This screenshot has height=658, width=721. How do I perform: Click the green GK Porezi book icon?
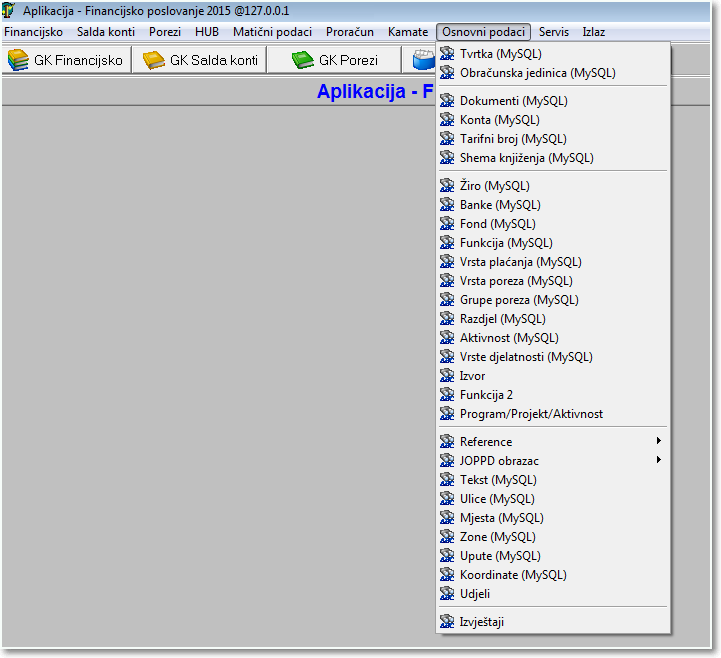tap(302, 60)
